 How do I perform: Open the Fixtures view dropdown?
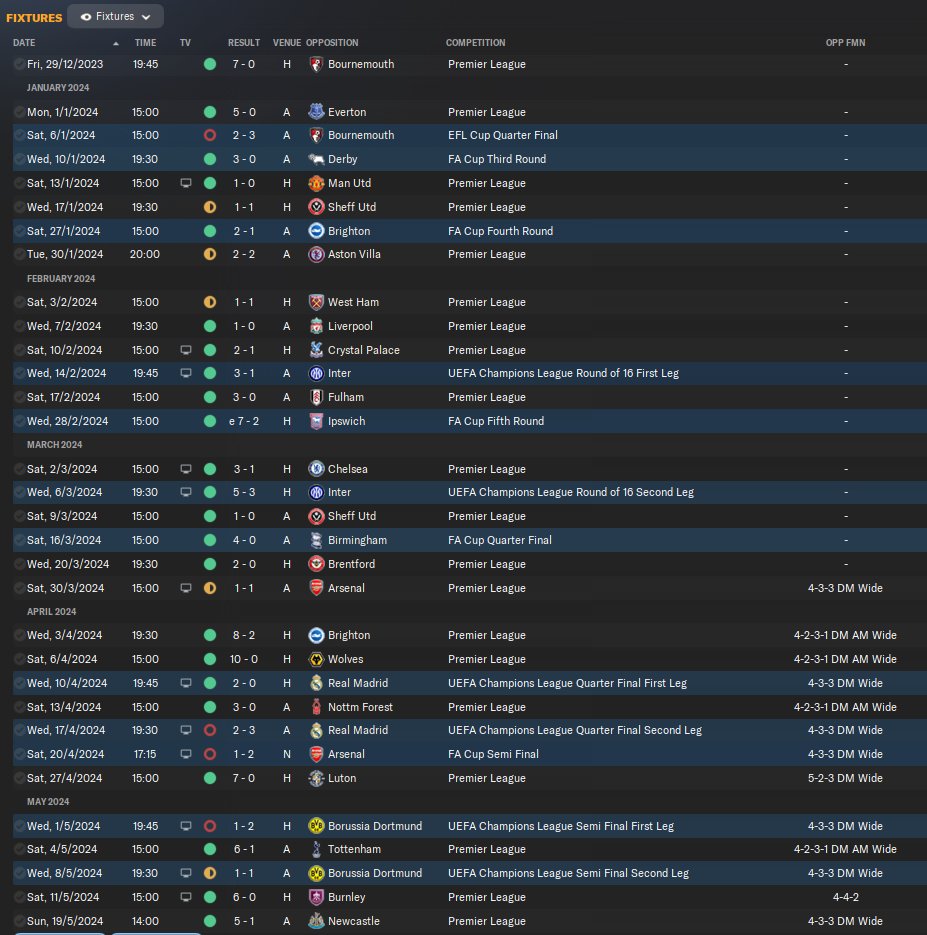tap(115, 17)
